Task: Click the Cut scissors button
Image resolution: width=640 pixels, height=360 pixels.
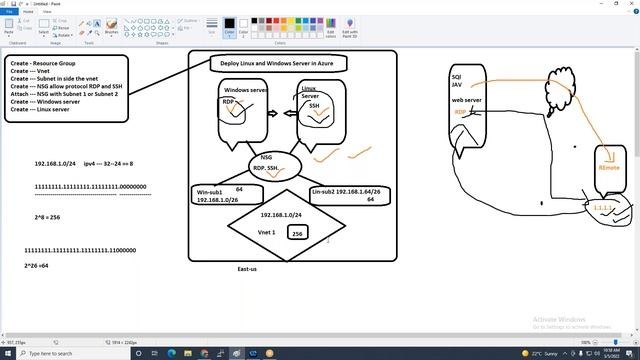Action: 24,20
